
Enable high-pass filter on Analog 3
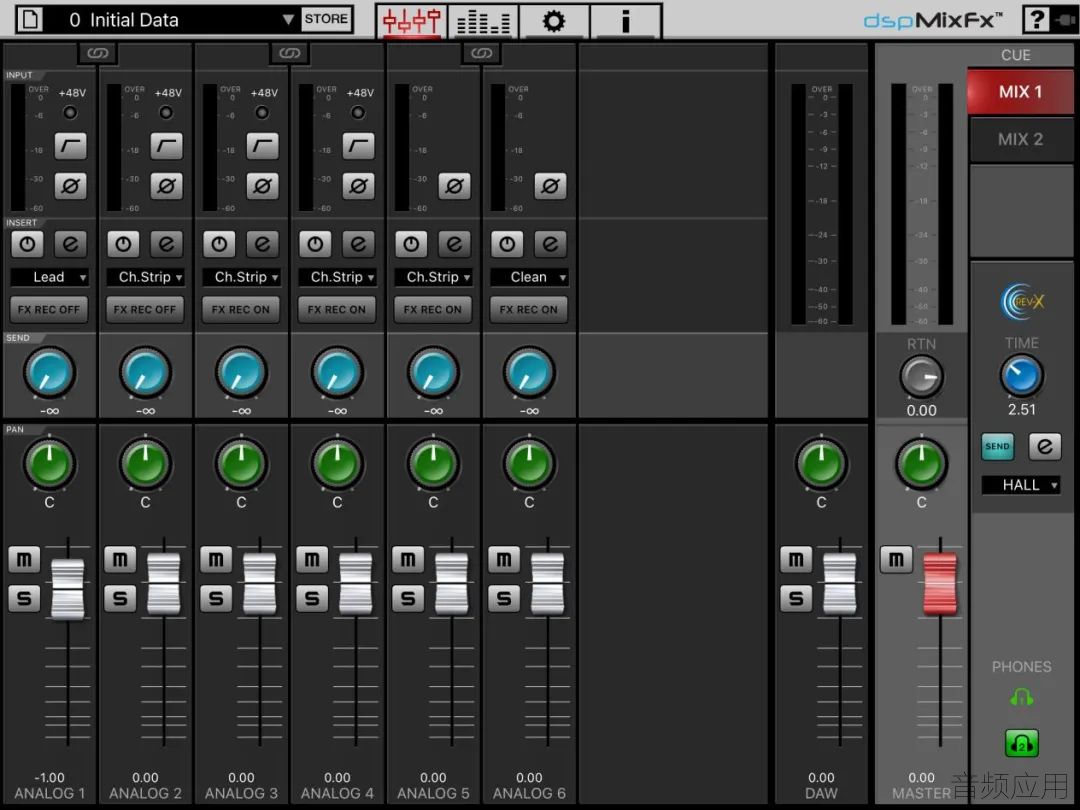coord(262,146)
